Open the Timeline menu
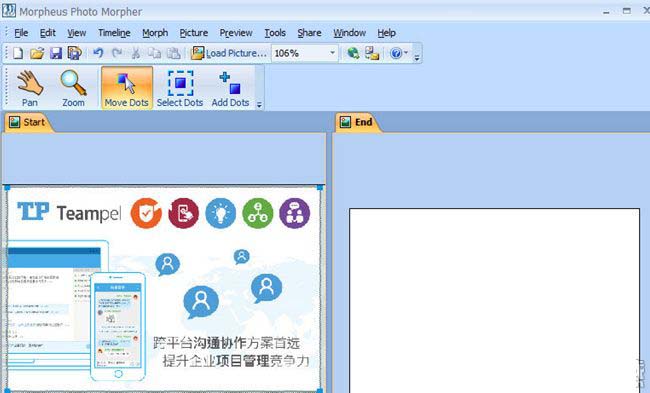The image size is (650, 393). (x=114, y=33)
